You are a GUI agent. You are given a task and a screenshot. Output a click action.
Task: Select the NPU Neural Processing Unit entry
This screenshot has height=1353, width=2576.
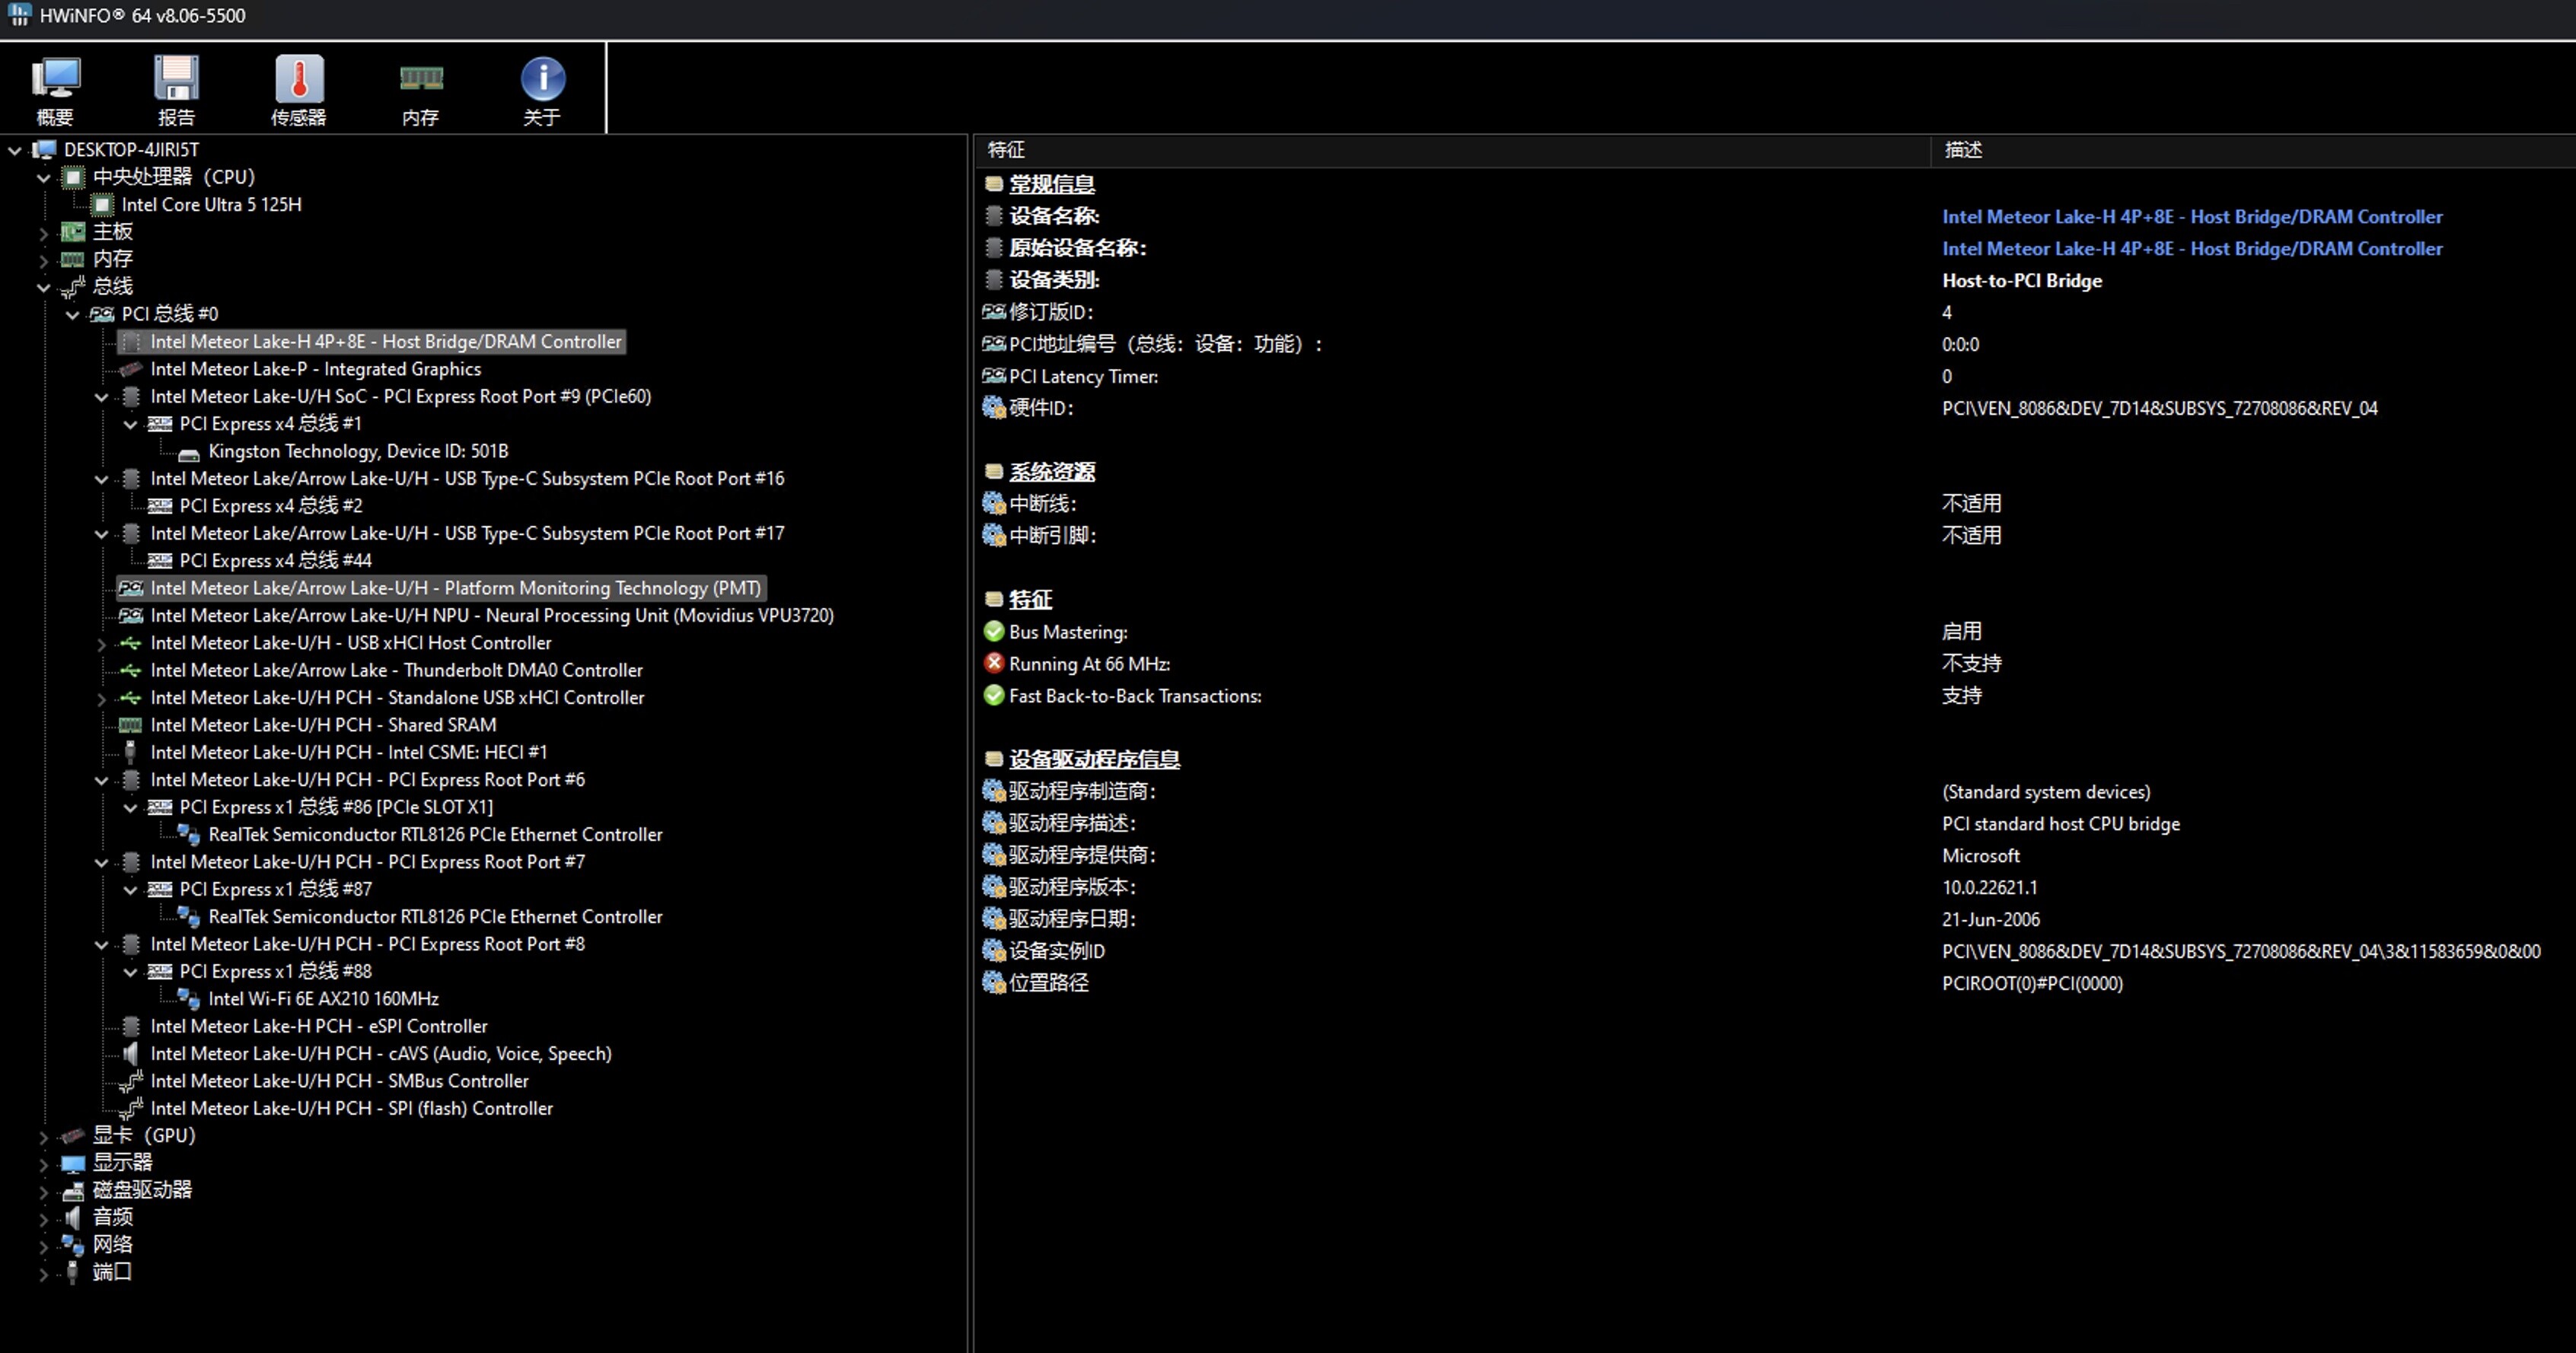pos(491,616)
